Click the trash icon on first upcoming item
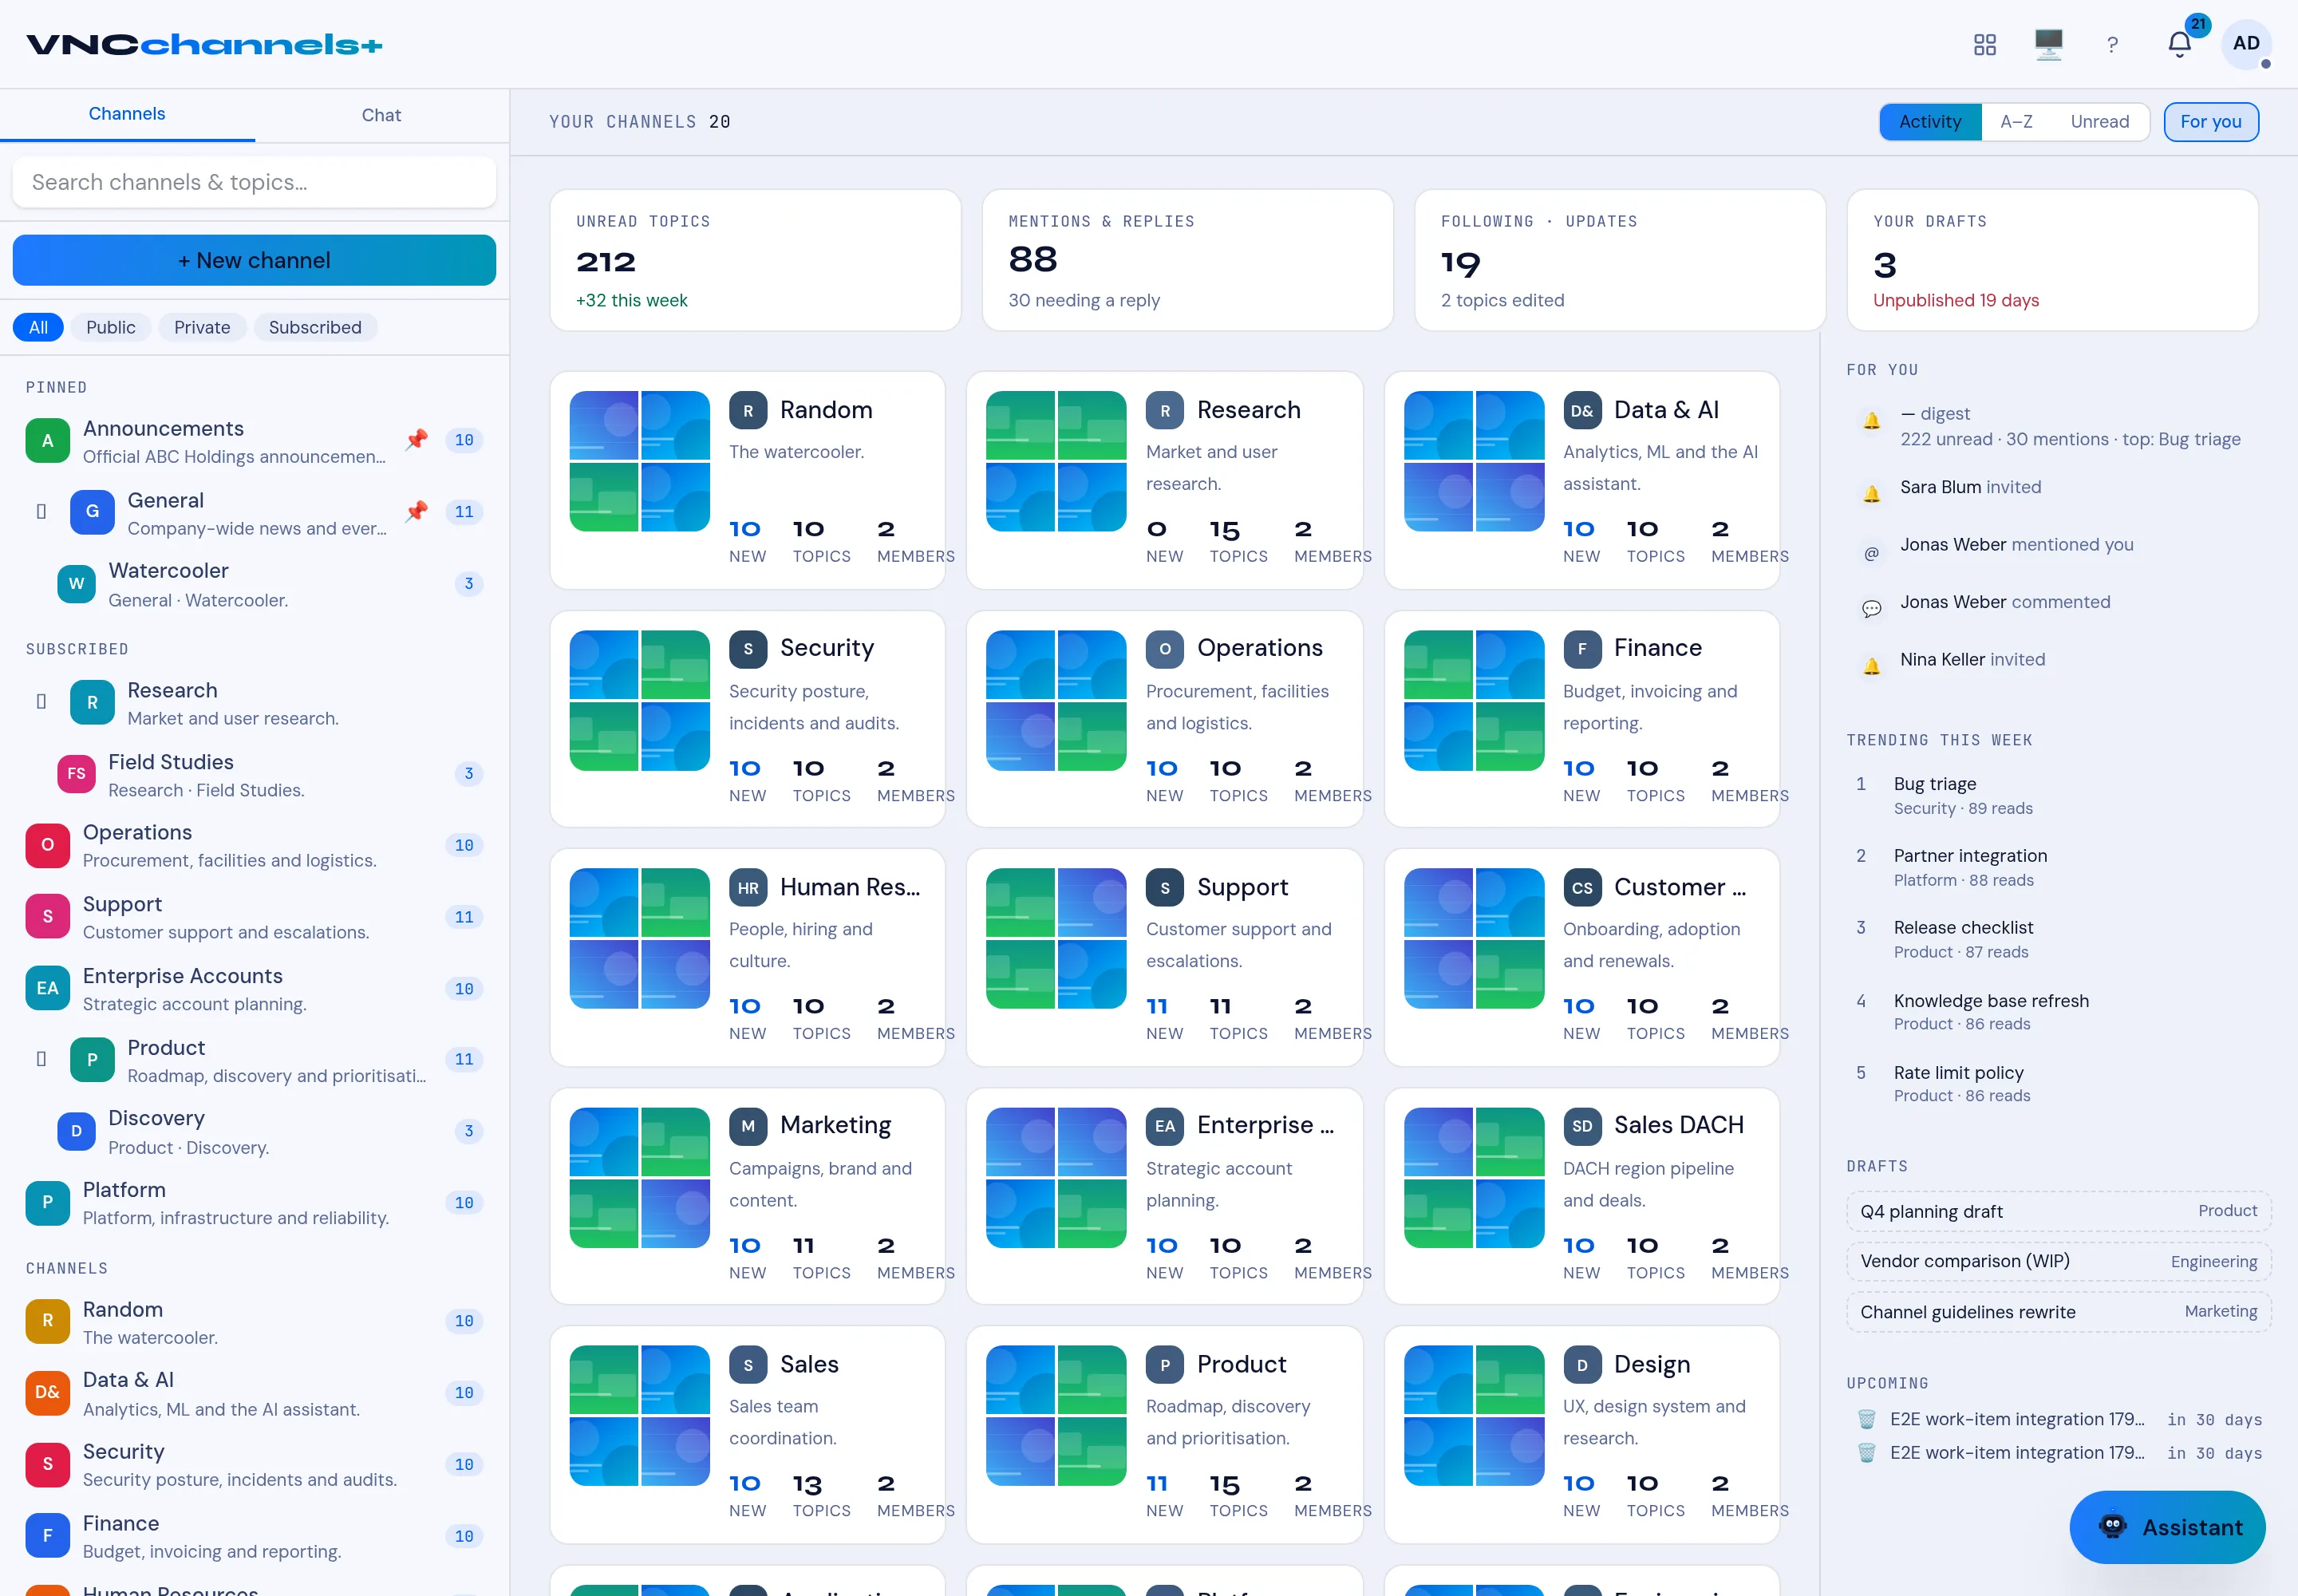2298x1596 pixels. 1866,1419
